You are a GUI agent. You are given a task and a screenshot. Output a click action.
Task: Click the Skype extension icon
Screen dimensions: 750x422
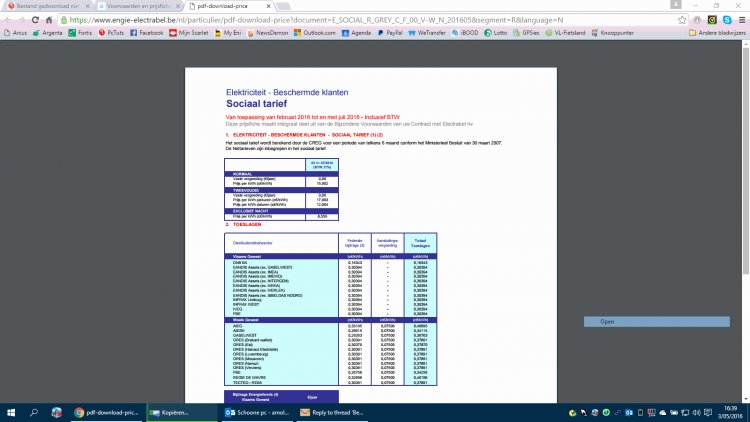[725, 19]
